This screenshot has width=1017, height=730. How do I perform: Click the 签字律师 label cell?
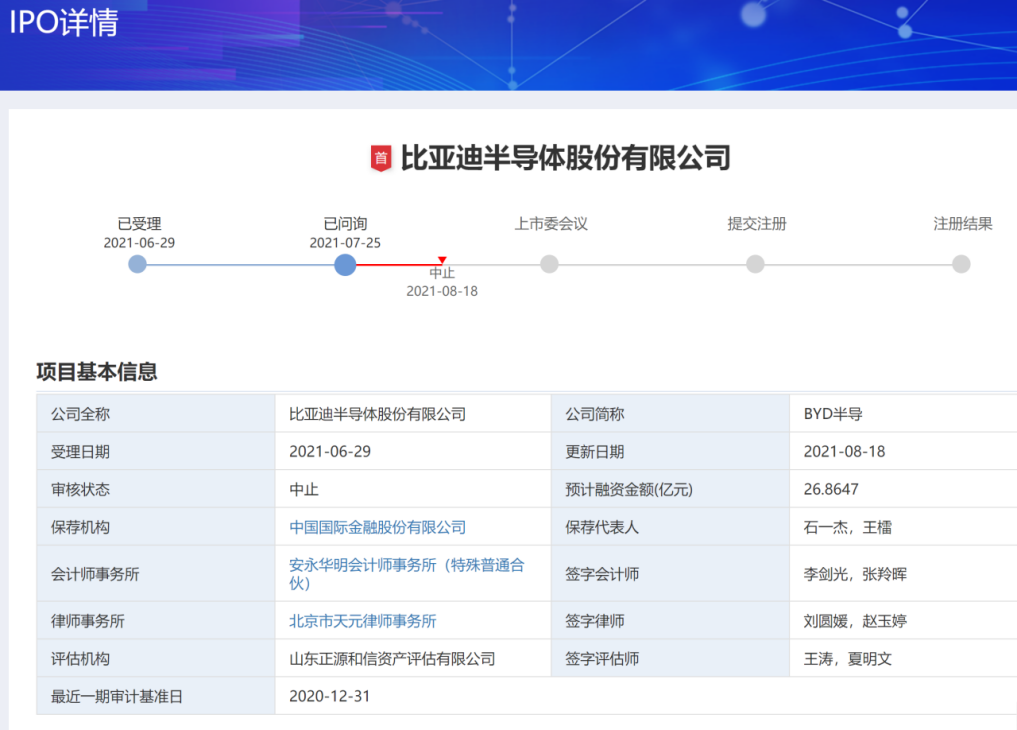[670, 620]
